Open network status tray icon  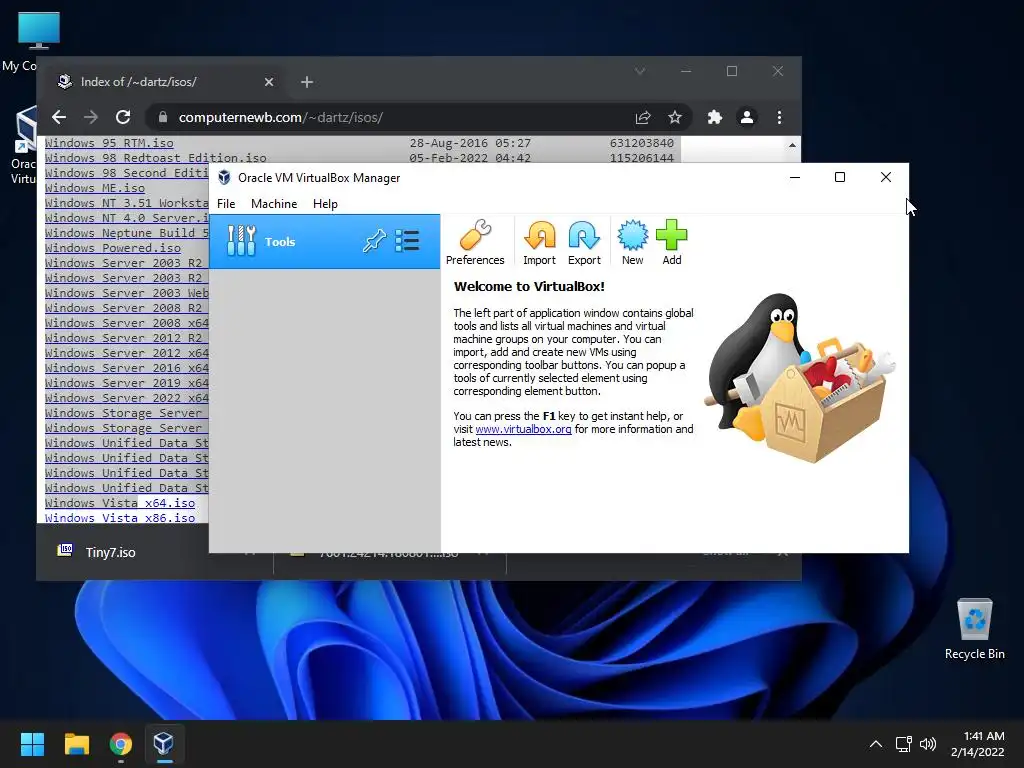click(904, 744)
